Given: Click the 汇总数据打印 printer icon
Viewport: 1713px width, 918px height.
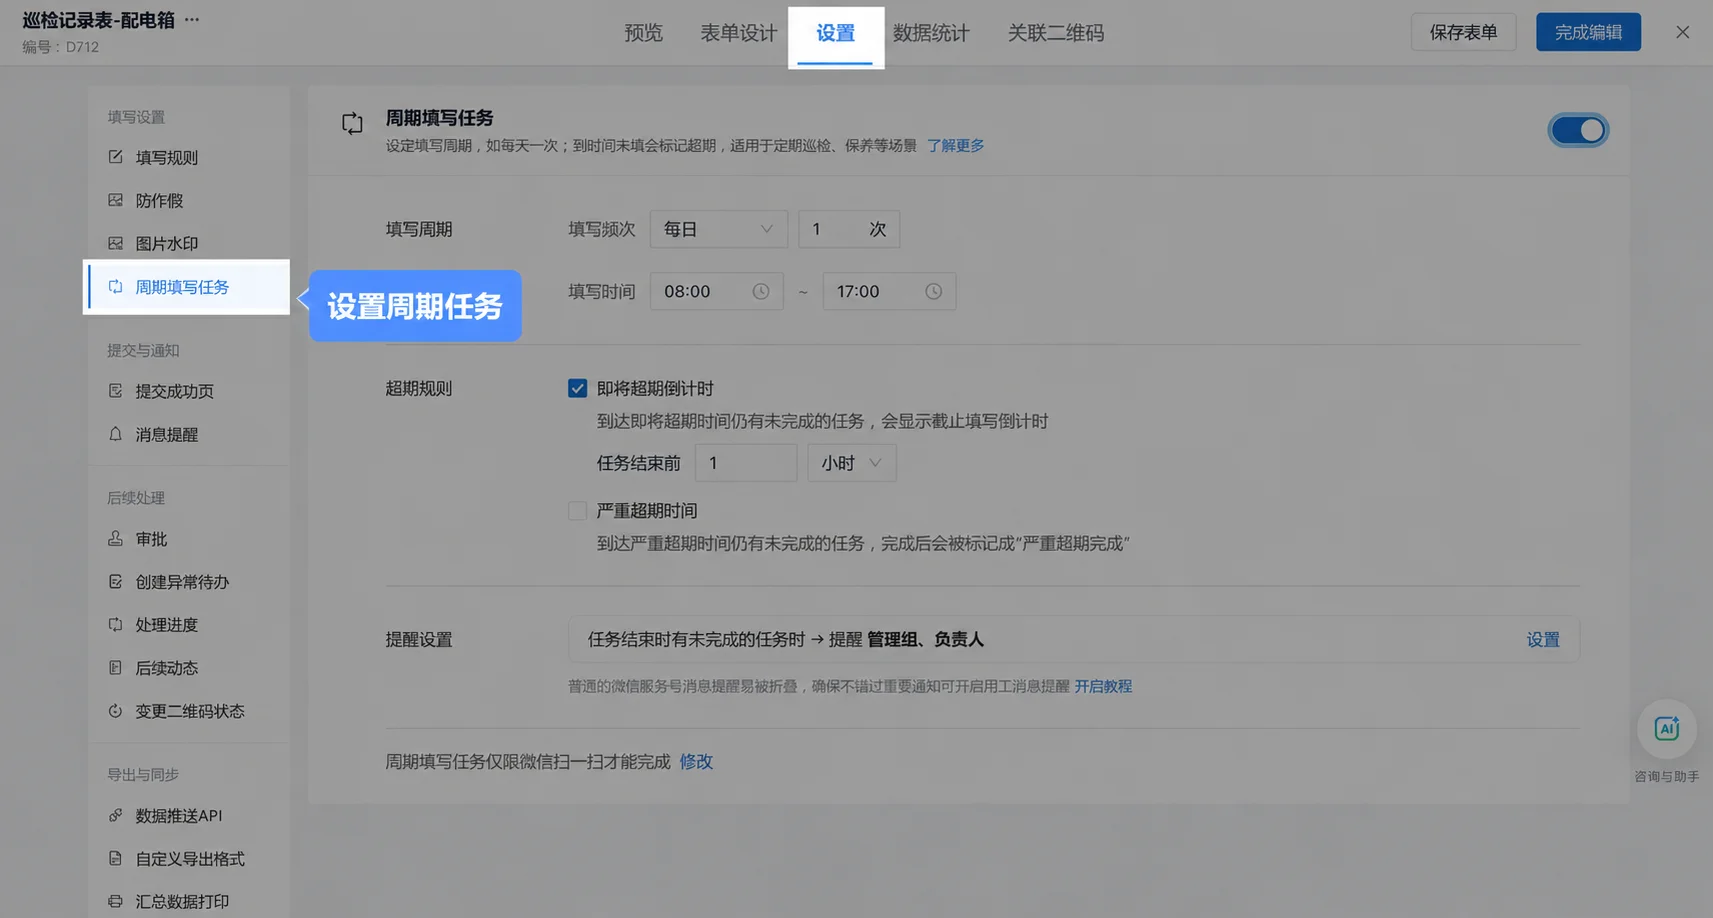Looking at the screenshot, I should [115, 901].
